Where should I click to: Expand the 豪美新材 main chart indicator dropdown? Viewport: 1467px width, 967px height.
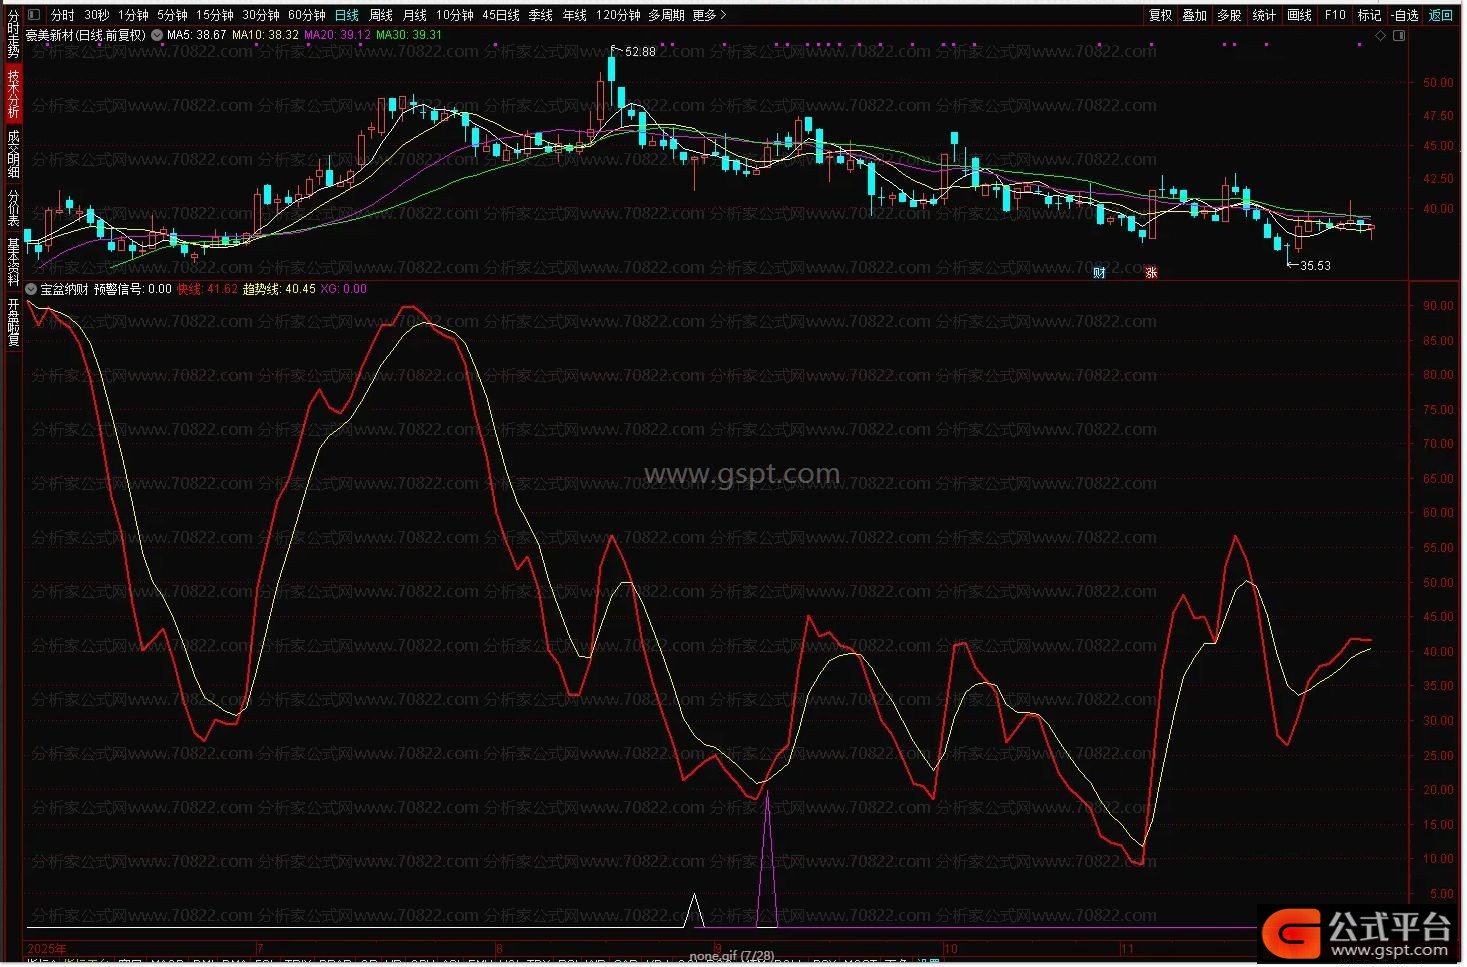157,35
